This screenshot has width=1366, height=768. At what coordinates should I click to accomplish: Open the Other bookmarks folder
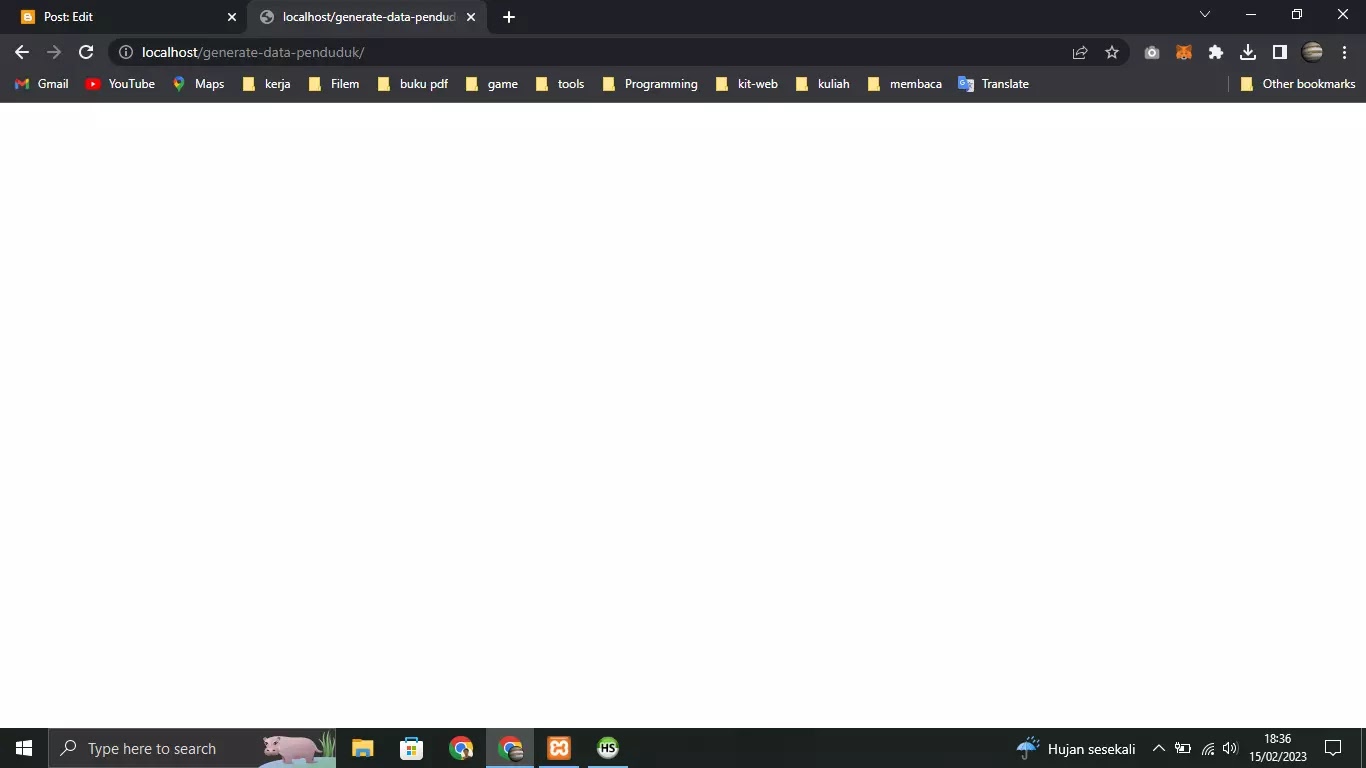pyautogui.click(x=1298, y=84)
